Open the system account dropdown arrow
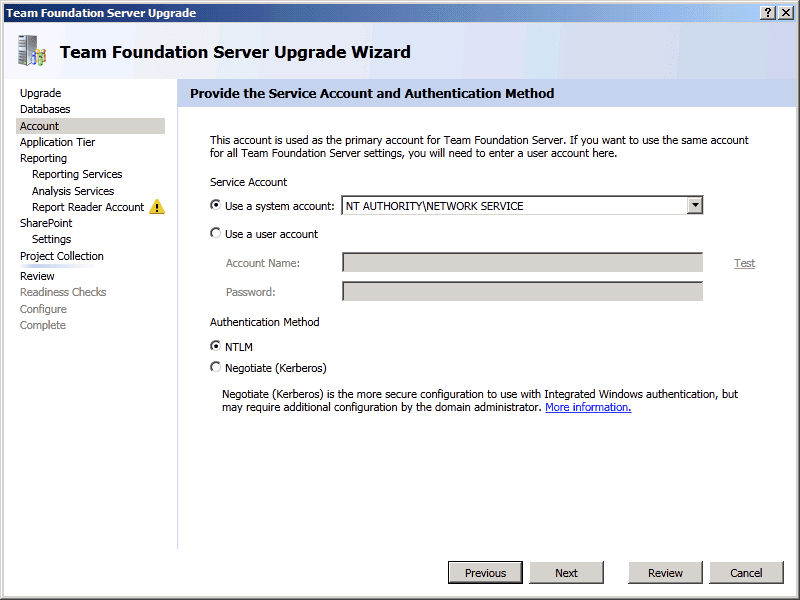Image resolution: width=800 pixels, height=600 pixels. point(695,206)
